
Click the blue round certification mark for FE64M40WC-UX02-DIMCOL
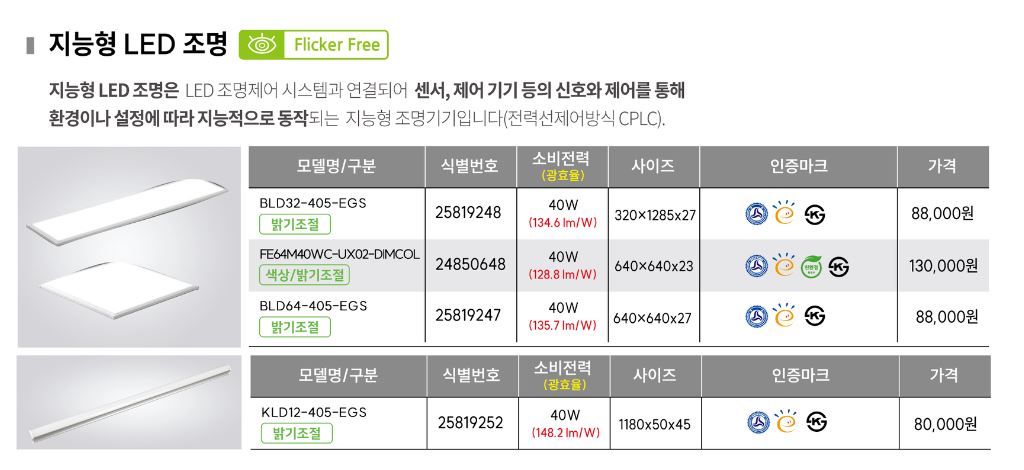757,266
